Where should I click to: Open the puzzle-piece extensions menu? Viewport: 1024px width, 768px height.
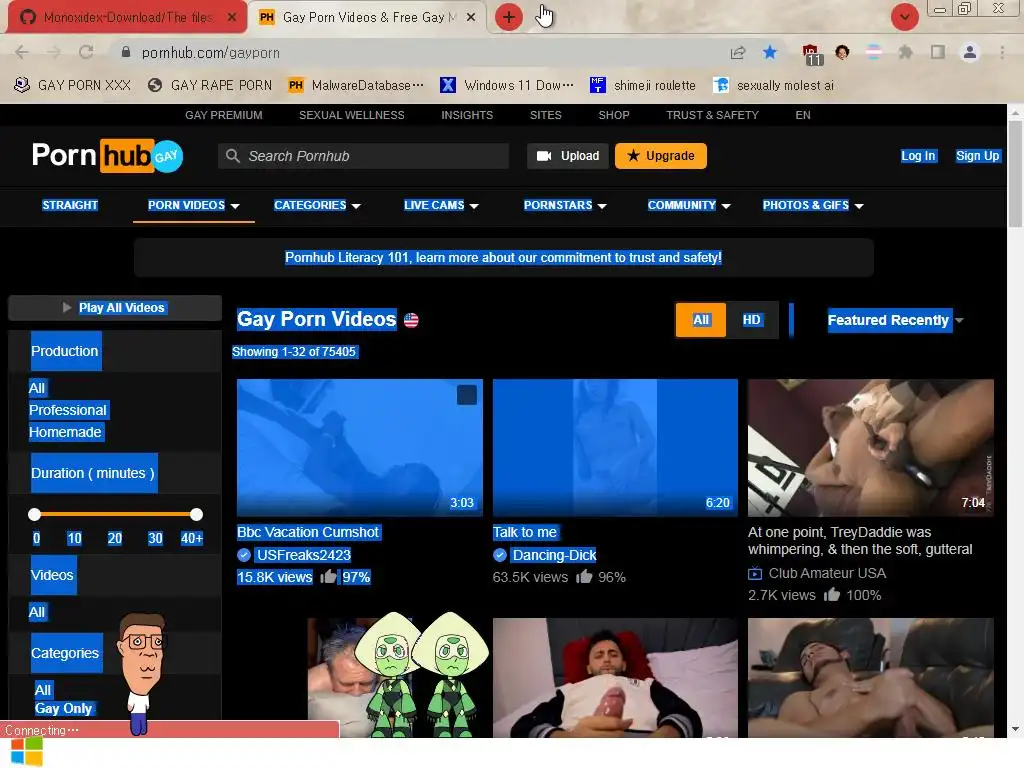[905, 52]
